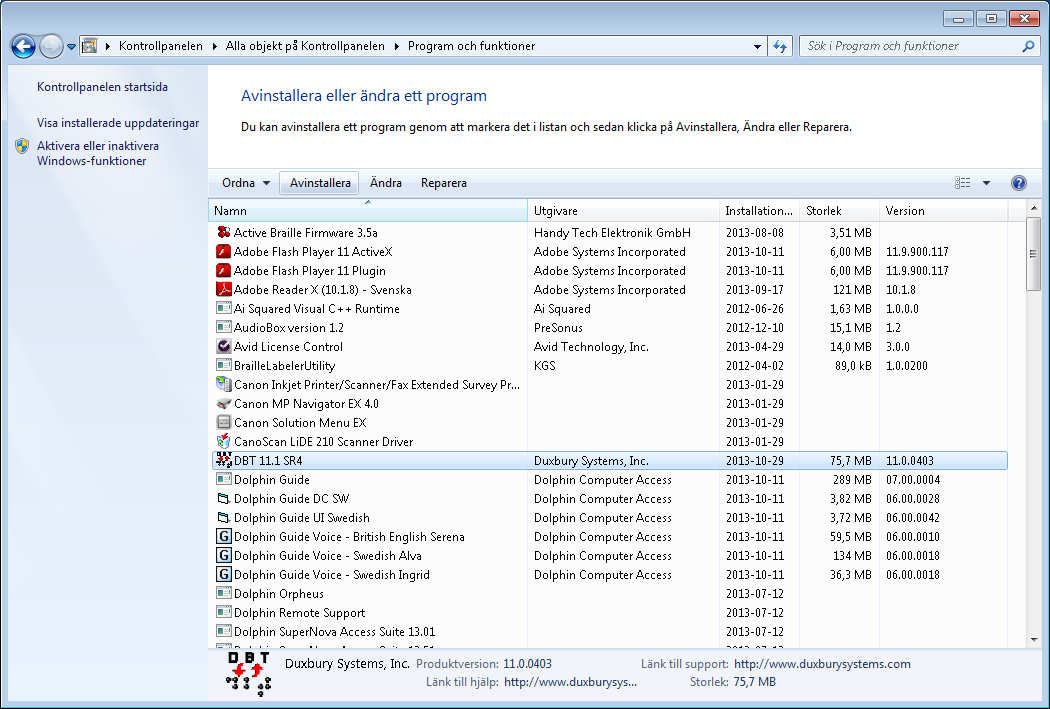Click the large DBT logo in details pane

[x=248, y=673]
